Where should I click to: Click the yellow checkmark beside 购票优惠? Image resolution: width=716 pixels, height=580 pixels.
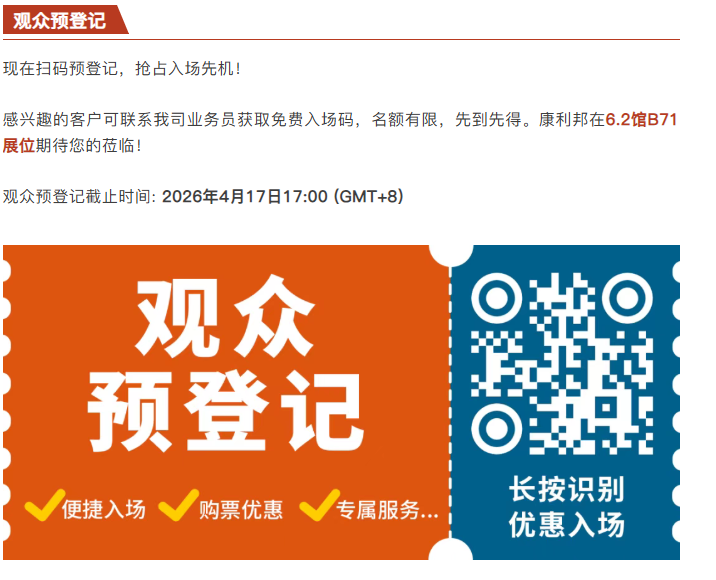[179, 505]
